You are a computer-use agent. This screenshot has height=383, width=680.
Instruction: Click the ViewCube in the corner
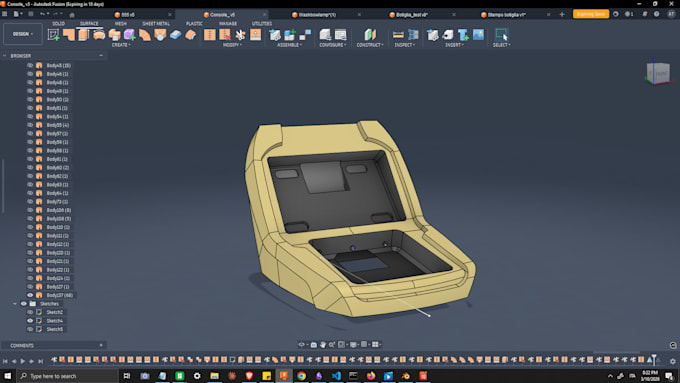pos(658,73)
